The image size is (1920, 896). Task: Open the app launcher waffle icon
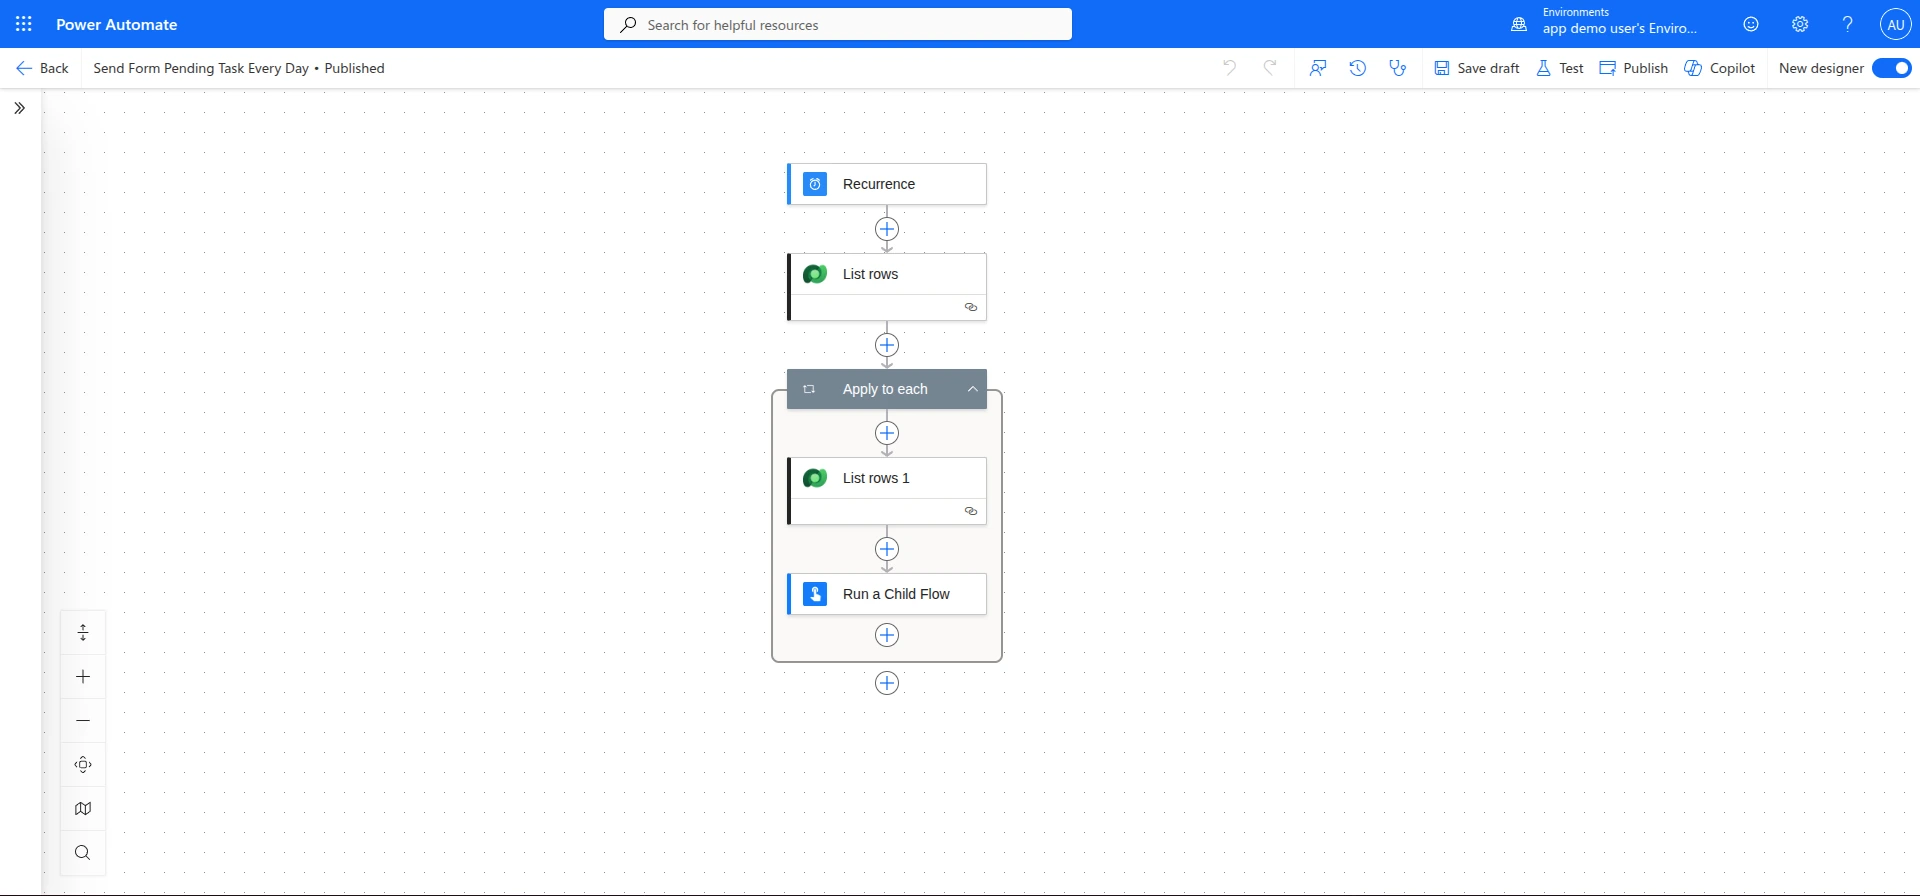click(24, 24)
